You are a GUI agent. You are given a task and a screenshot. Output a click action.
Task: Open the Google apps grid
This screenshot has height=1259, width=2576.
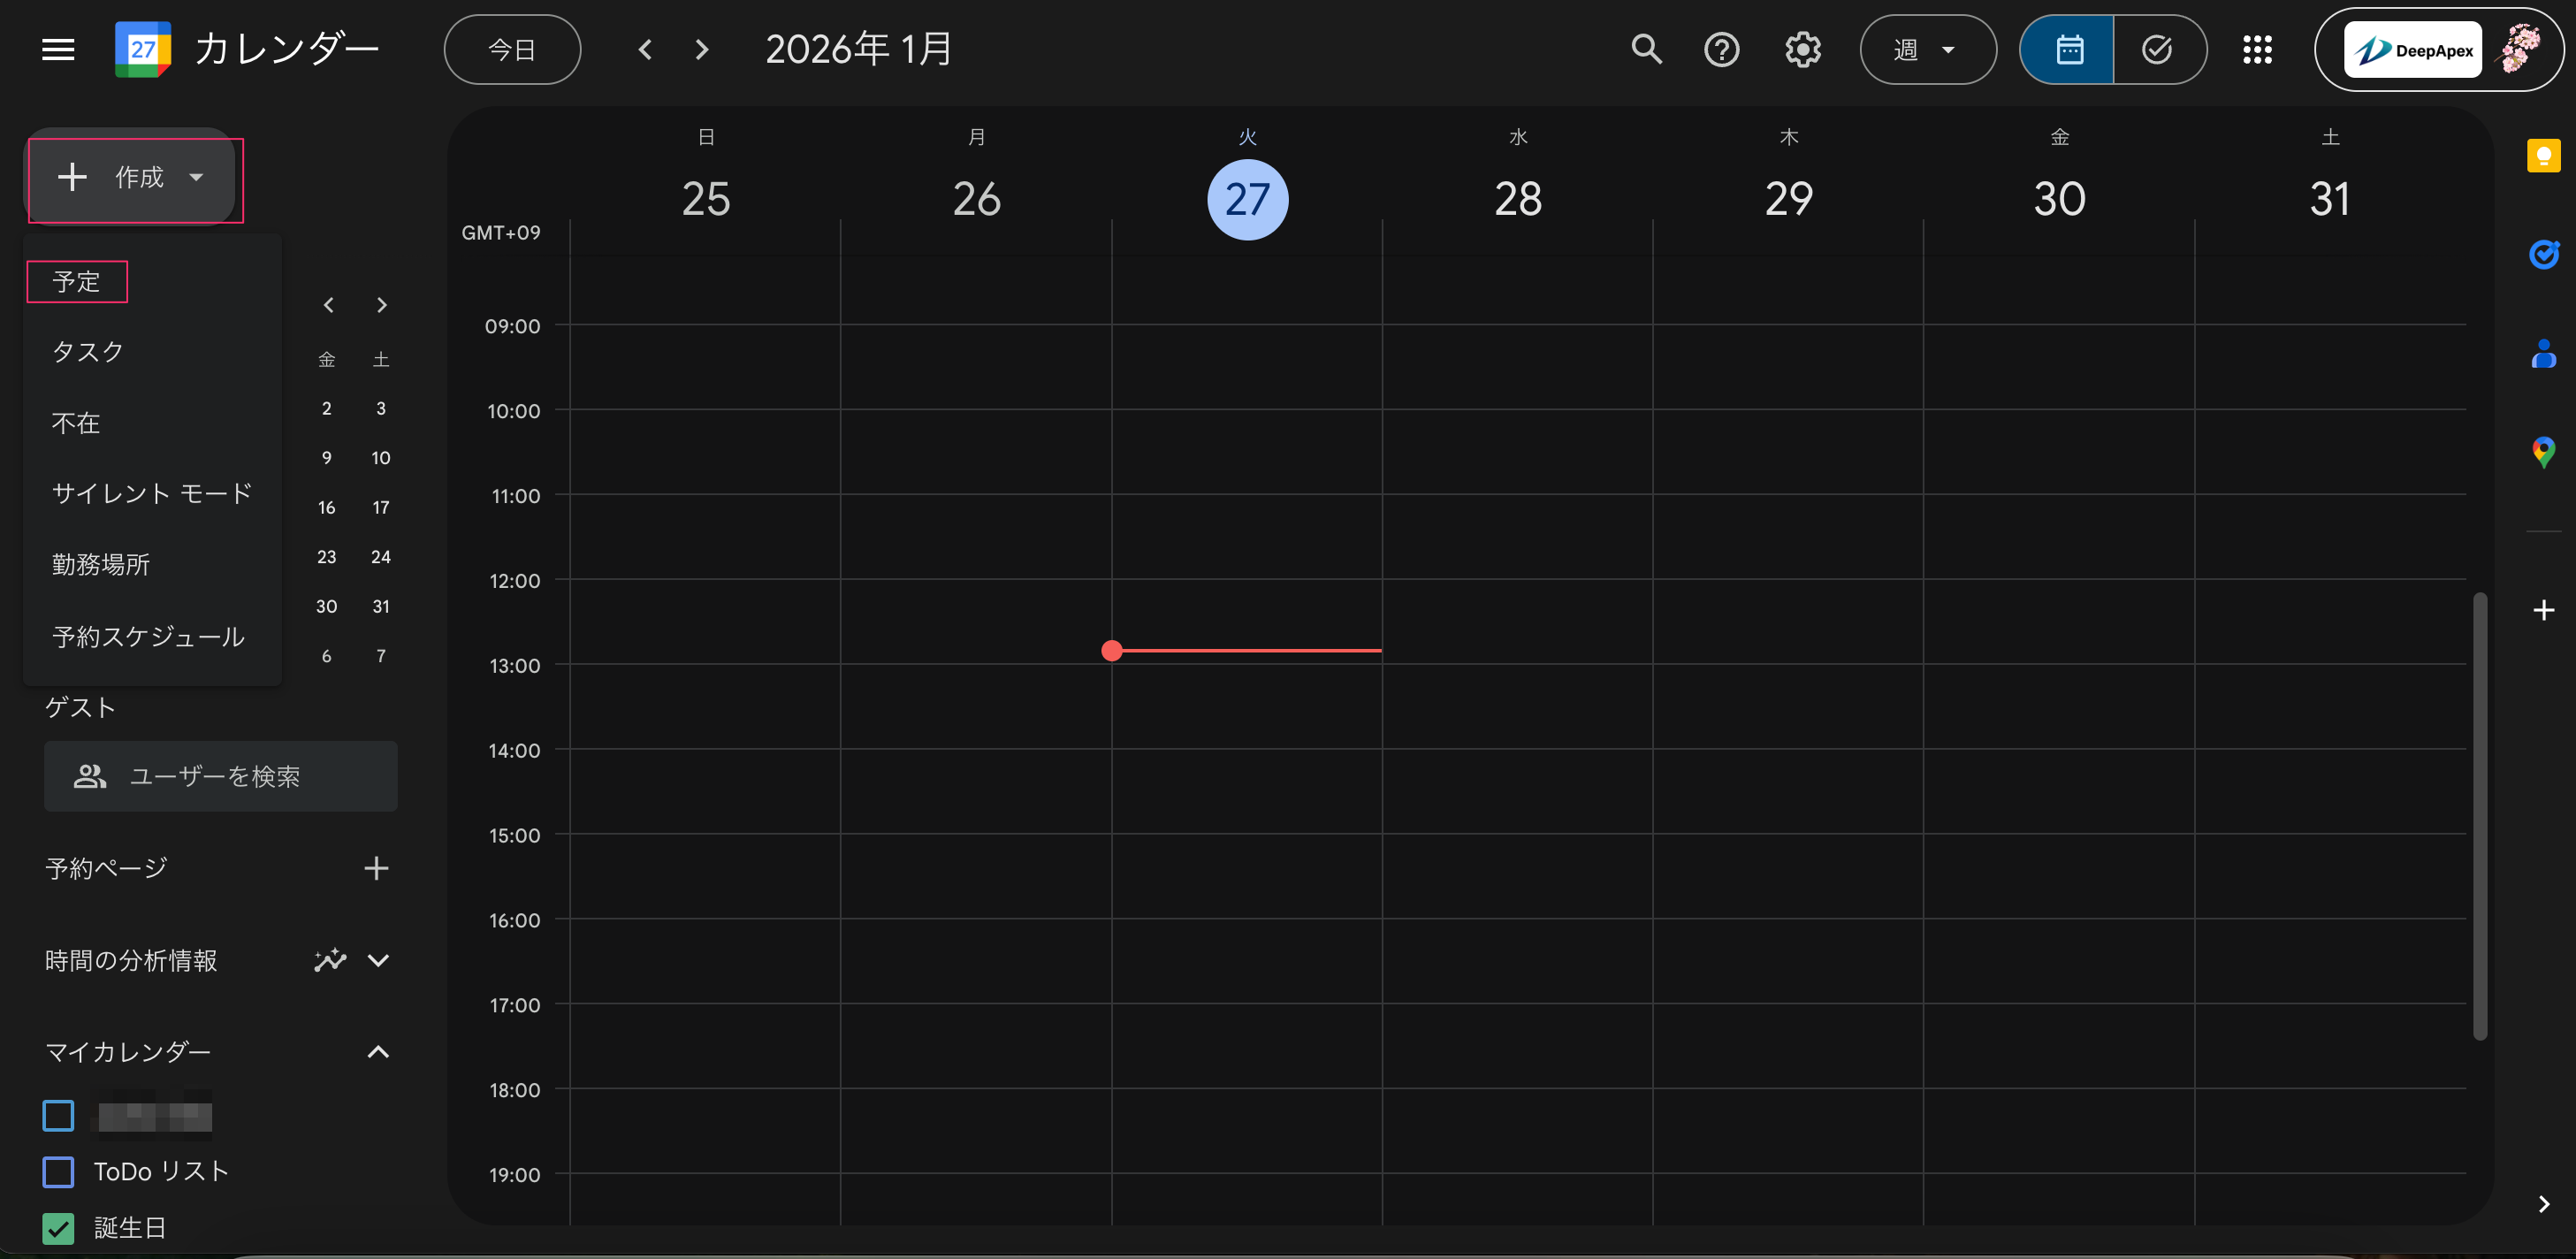pos(2257,49)
